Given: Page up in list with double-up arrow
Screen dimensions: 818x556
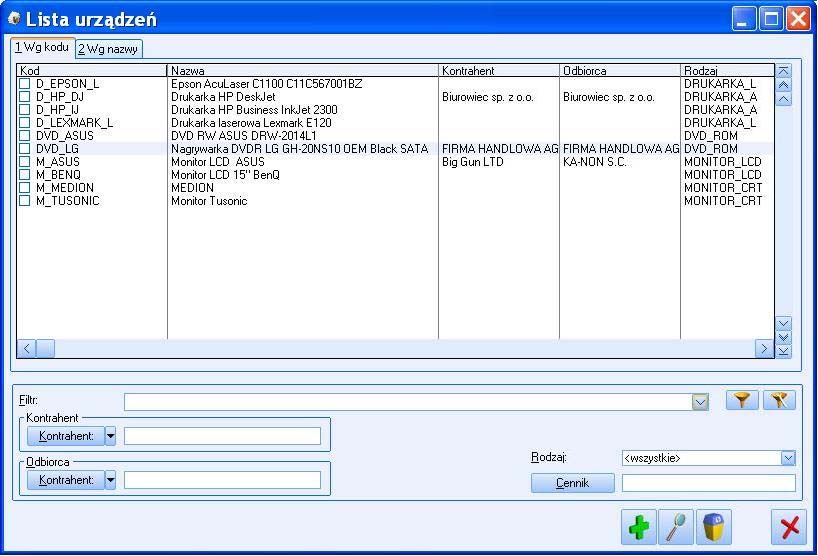Looking at the screenshot, I should 783,85.
